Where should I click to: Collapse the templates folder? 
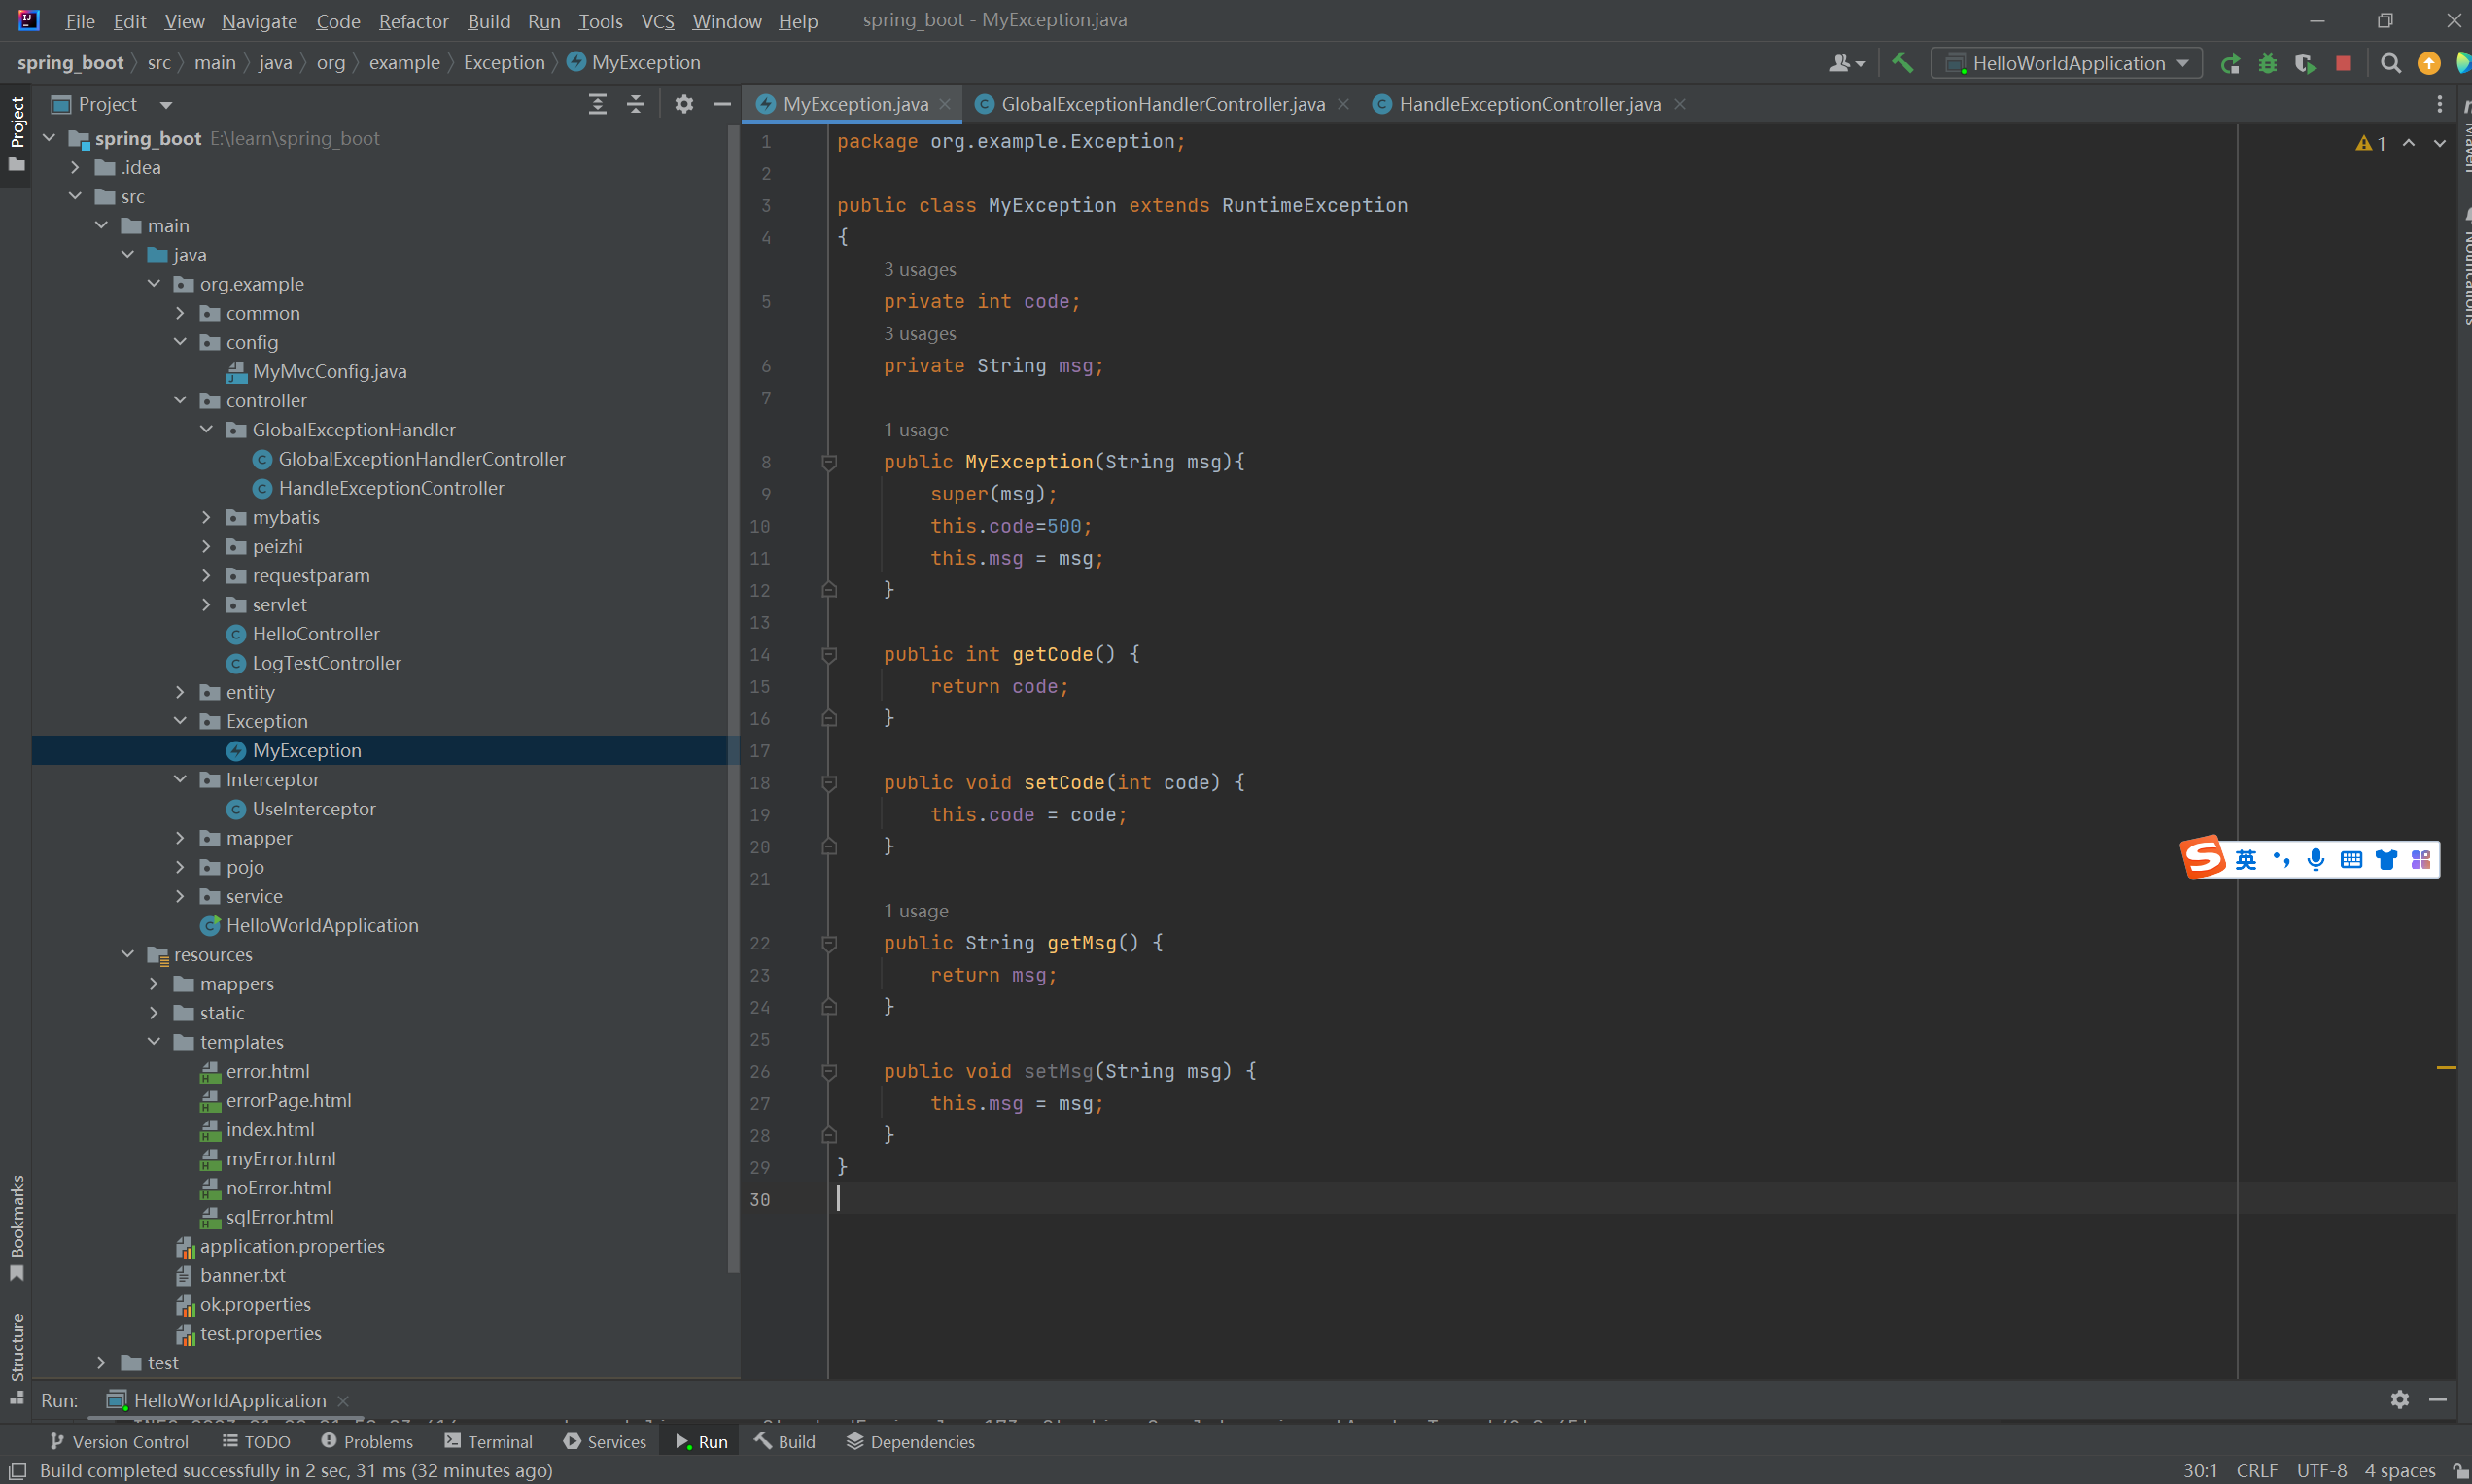(x=154, y=1042)
